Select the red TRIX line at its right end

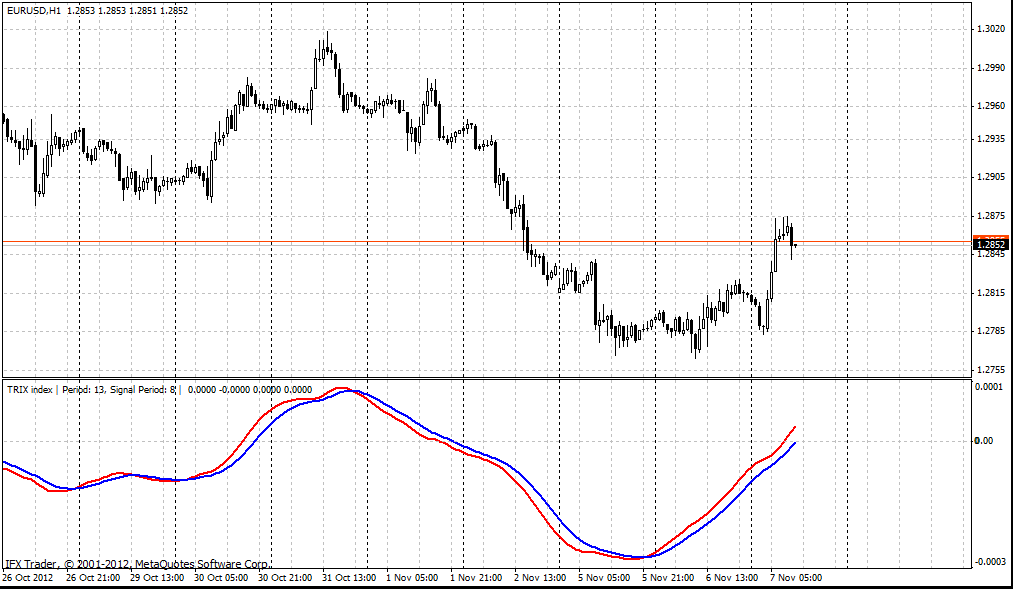pyautogui.click(x=794, y=427)
